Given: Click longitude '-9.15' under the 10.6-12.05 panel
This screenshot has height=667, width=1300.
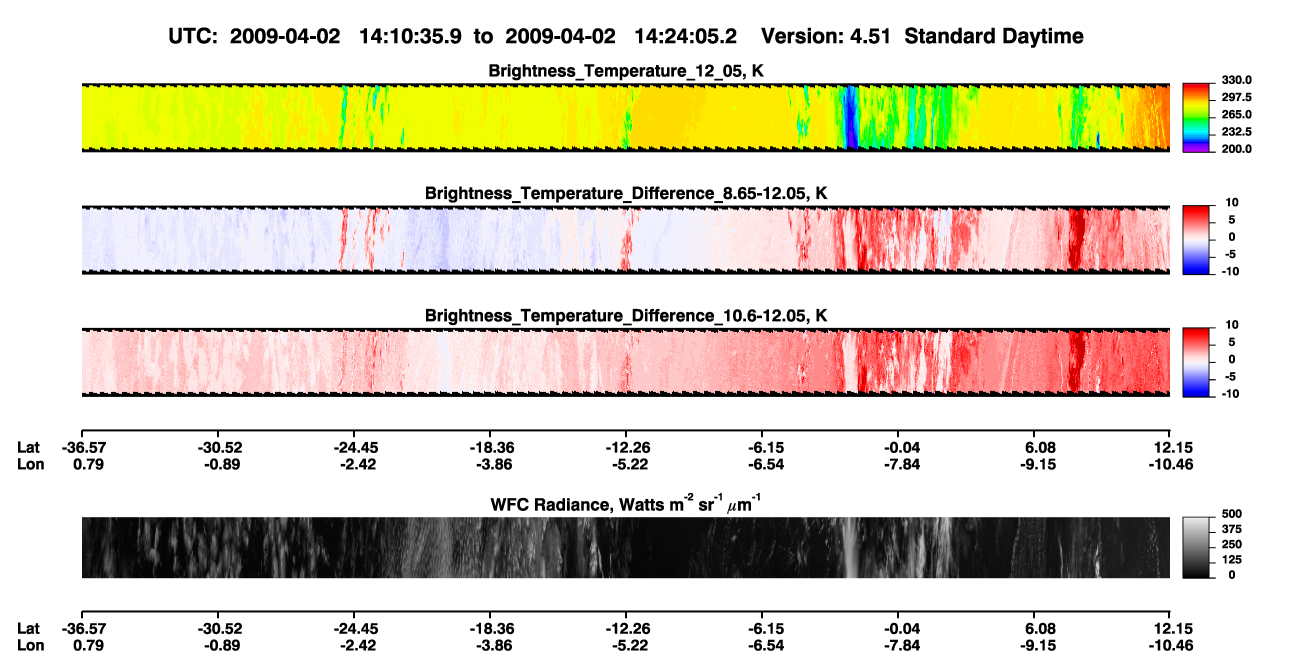Looking at the screenshot, I should click(x=1034, y=464).
